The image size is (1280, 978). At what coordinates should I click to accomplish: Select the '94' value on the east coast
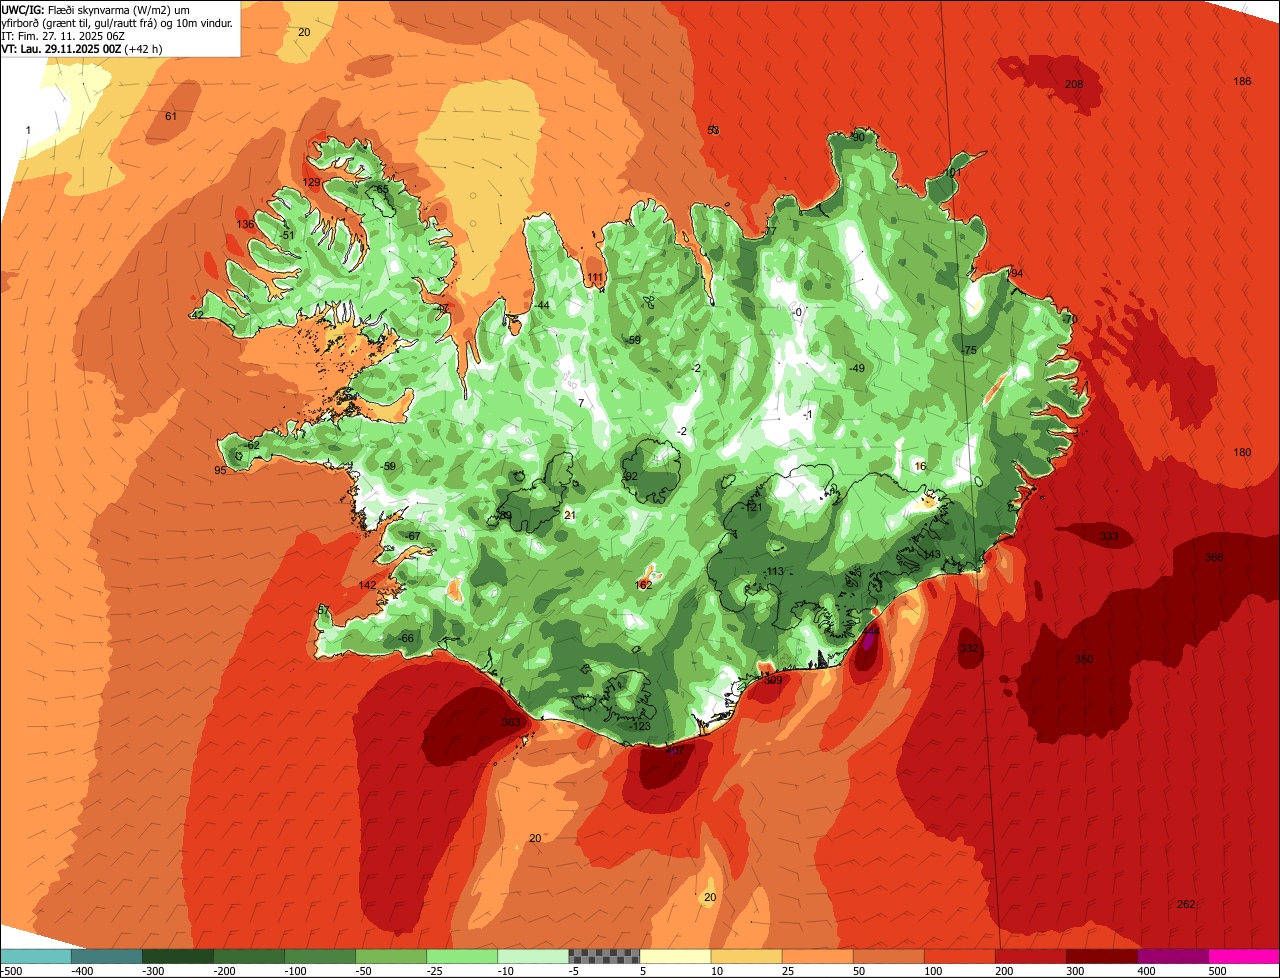pos(1017,273)
